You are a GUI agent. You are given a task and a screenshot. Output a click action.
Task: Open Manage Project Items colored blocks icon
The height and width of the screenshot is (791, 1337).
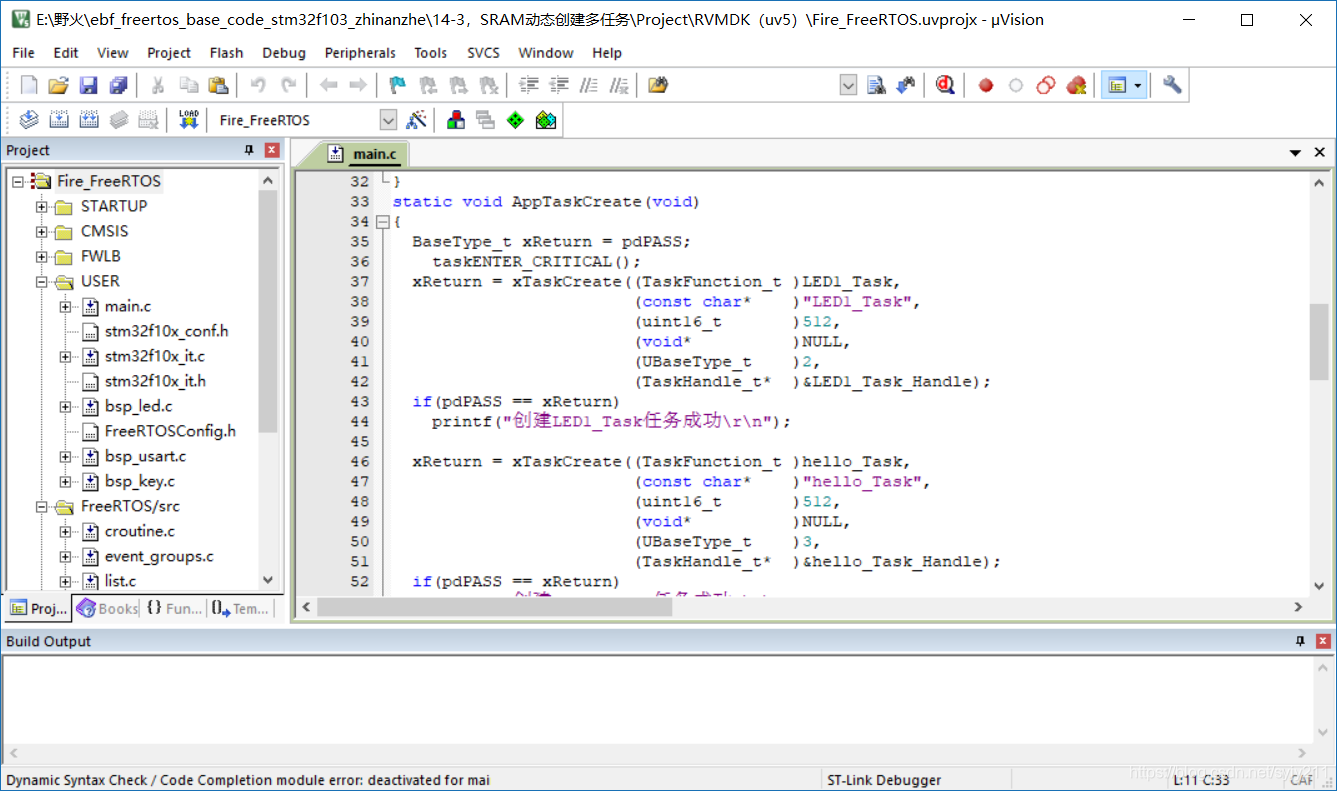pyautogui.click(x=456, y=120)
